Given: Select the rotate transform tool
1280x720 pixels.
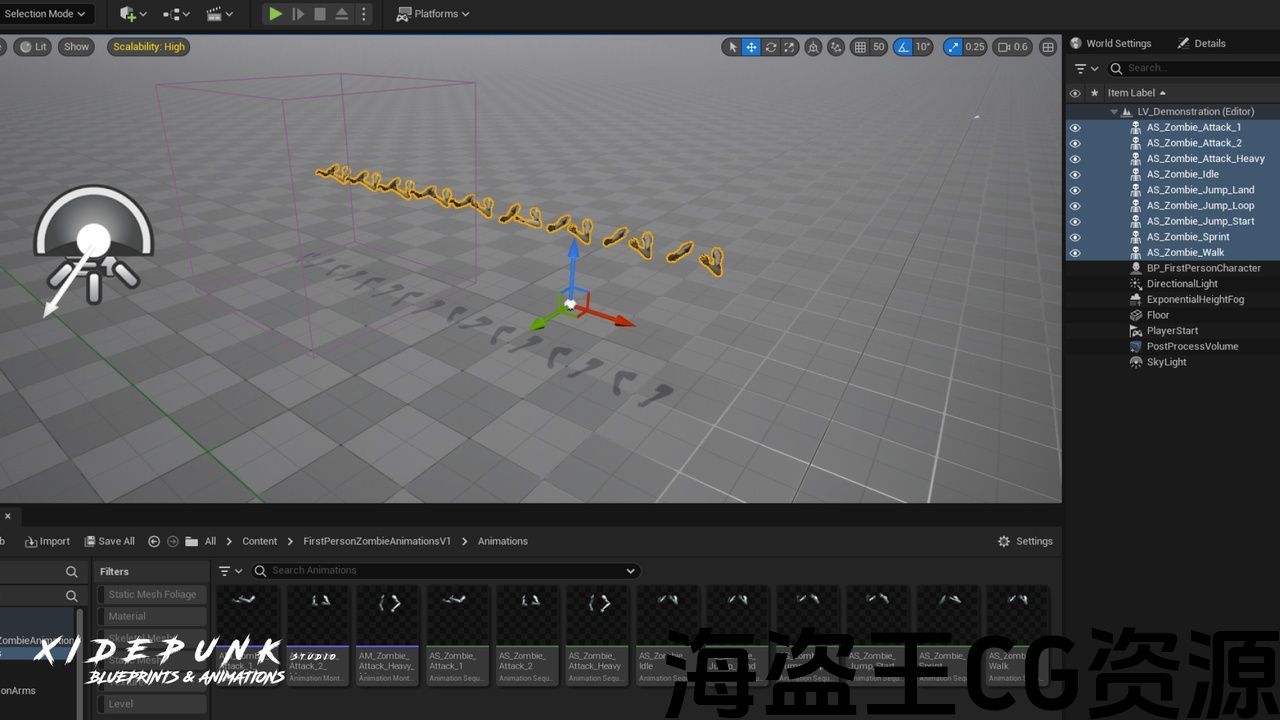Looking at the screenshot, I should 770,47.
